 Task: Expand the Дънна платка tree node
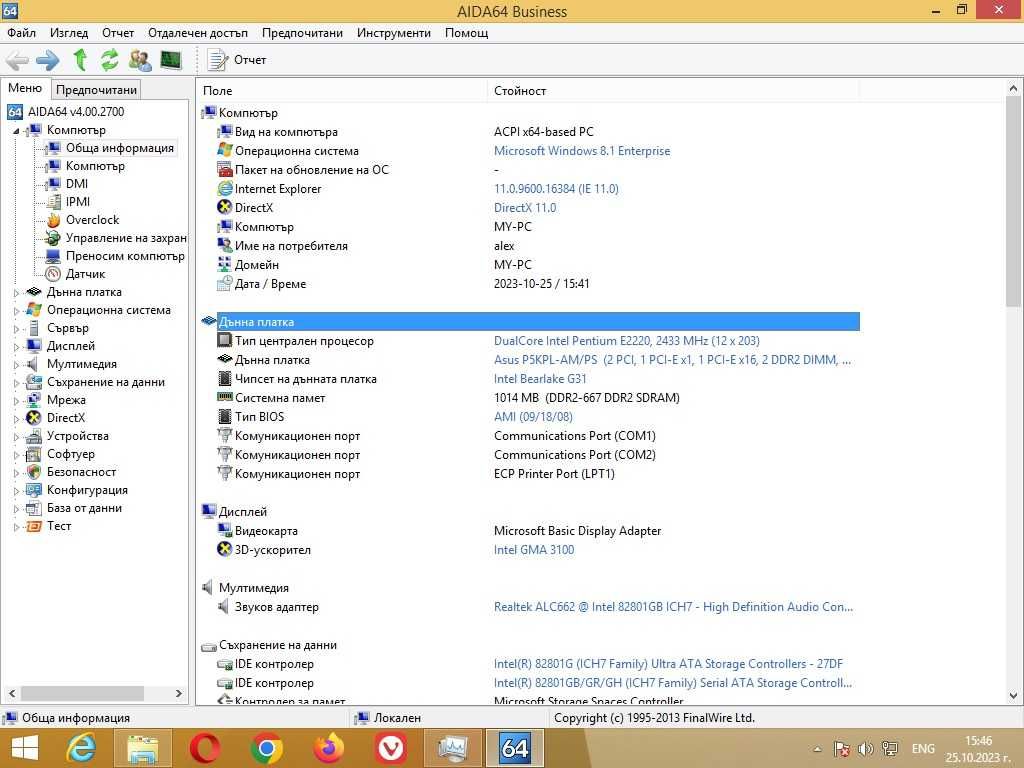[16, 293]
